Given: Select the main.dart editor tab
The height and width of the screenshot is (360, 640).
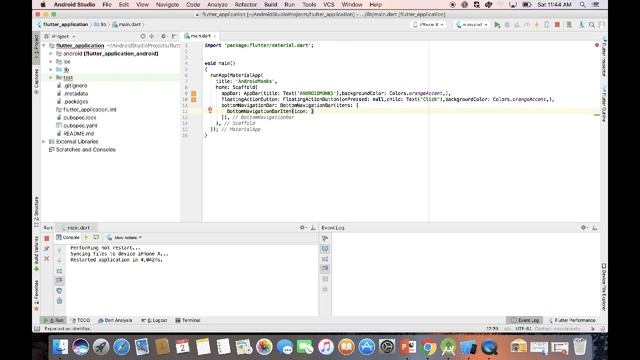Looking at the screenshot, I should (x=200, y=36).
